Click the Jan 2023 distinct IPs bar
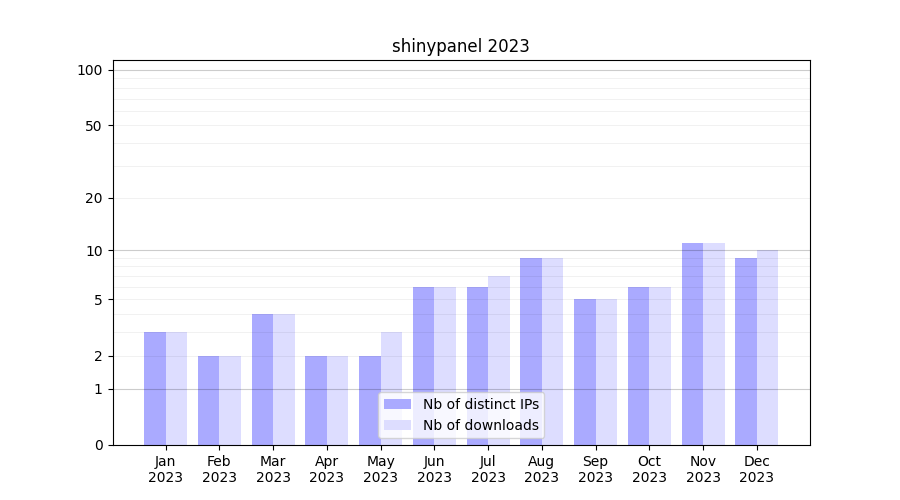 coord(155,388)
